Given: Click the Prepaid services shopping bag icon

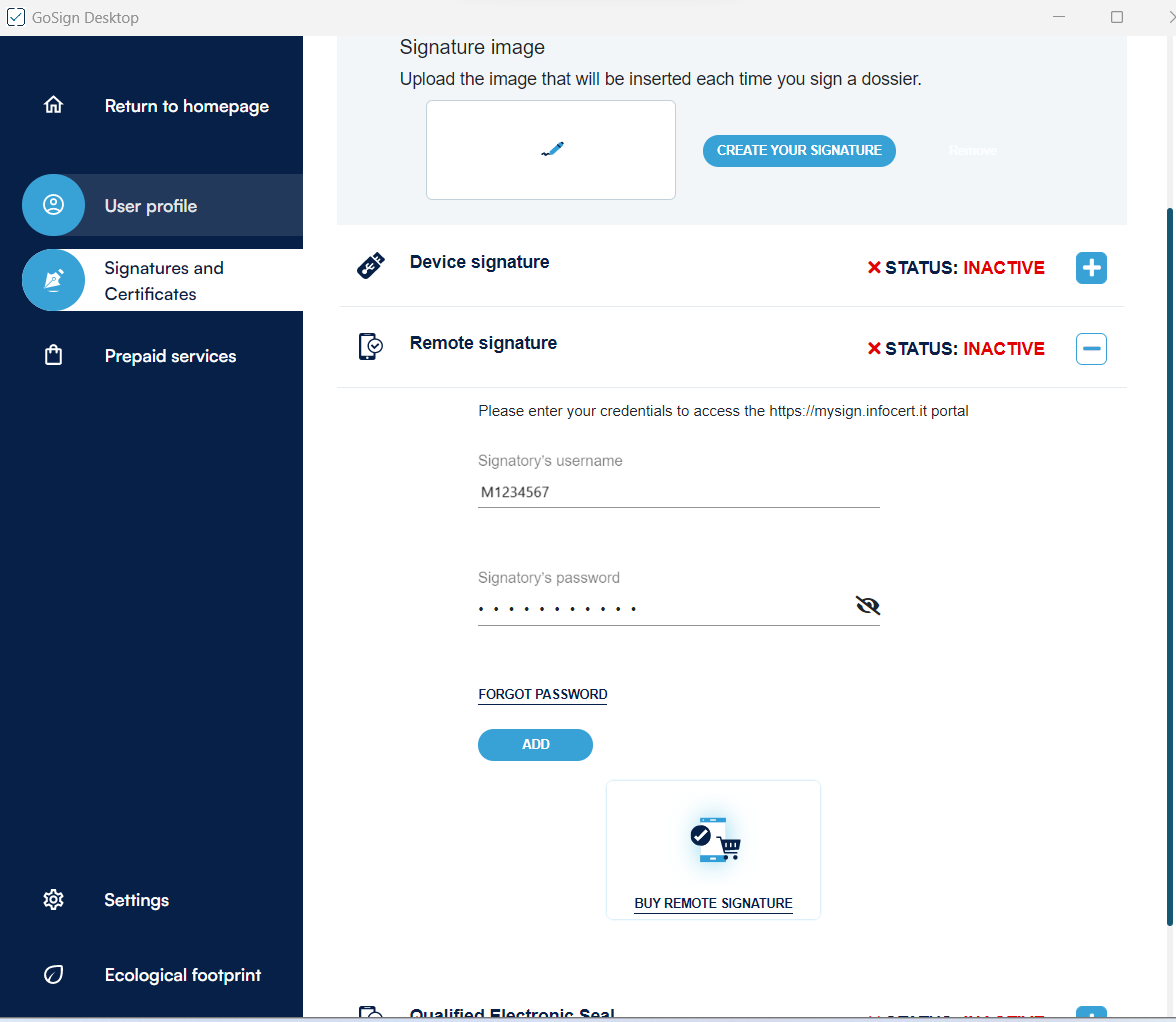Looking at the screenshot, I should [x=54, y=356].
